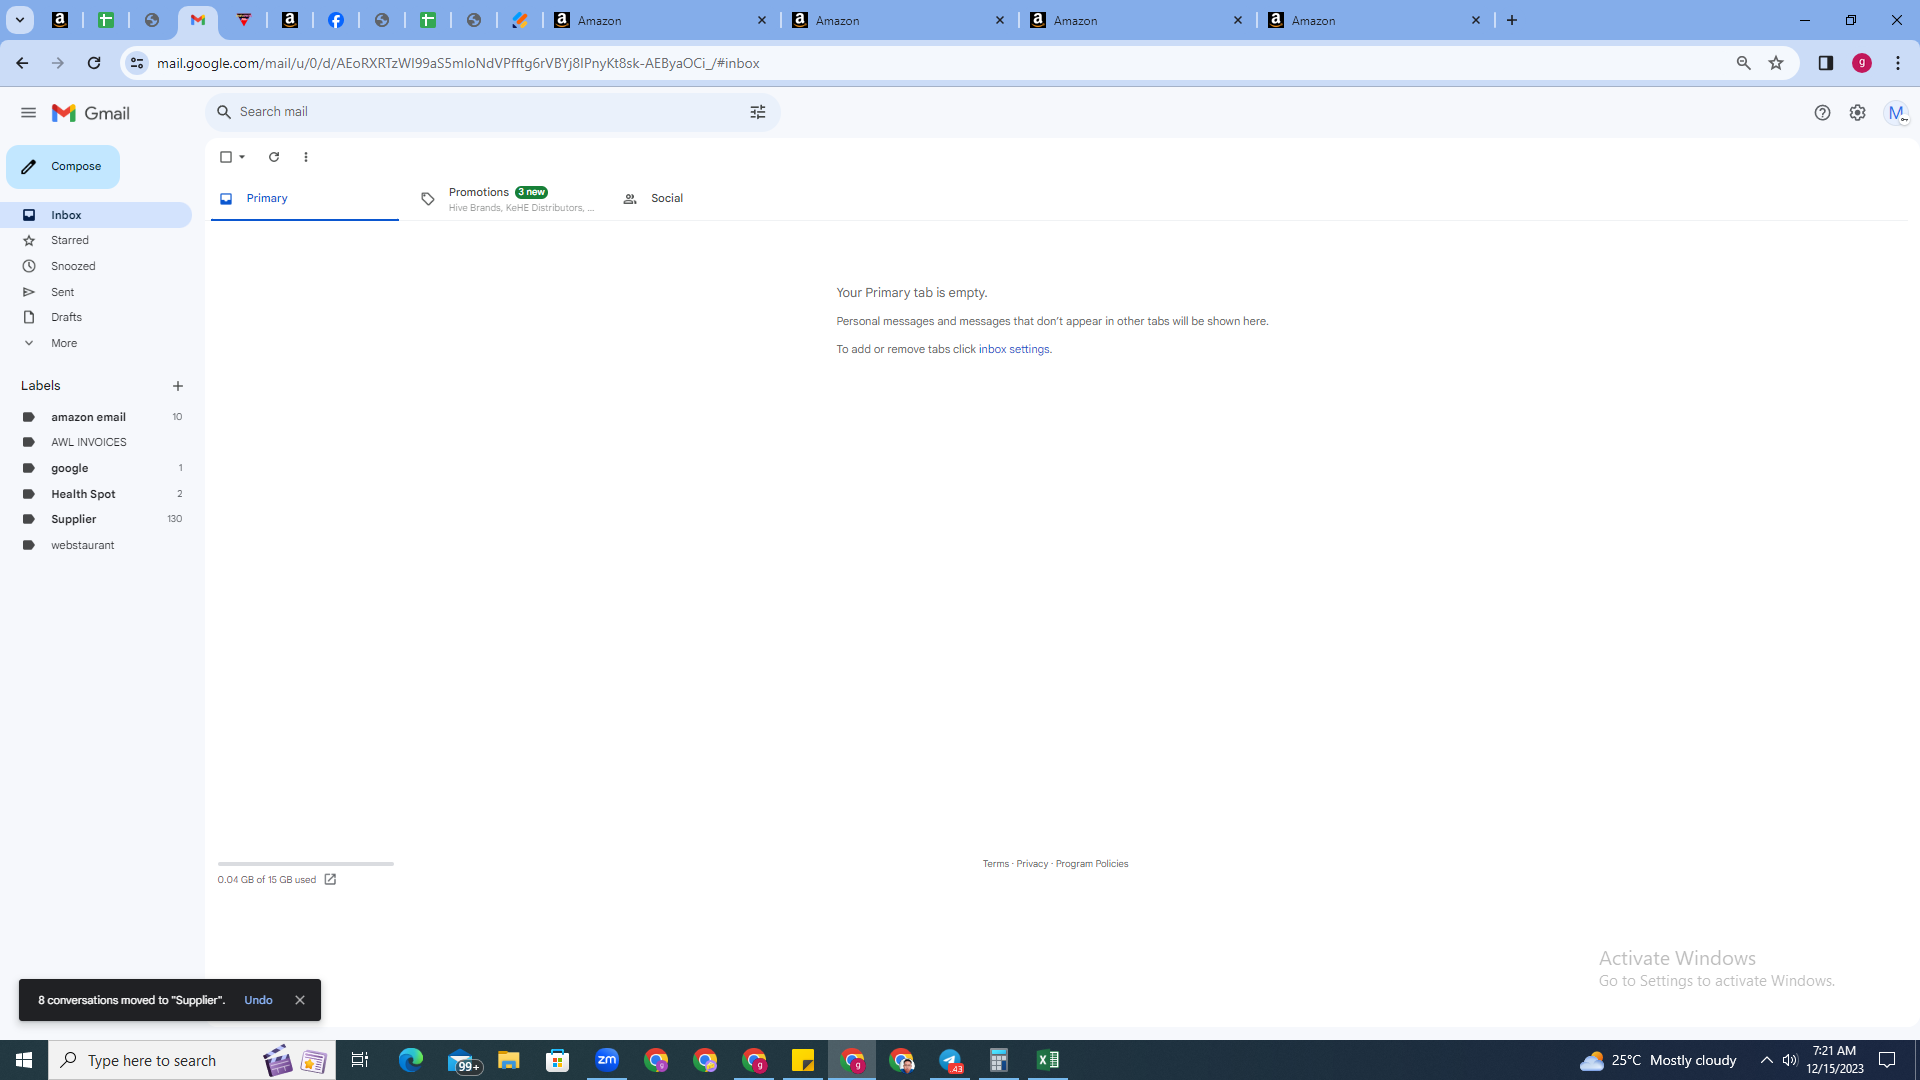
Task: Switch to the Promotions tab
Action: click(x=506, y=199)
